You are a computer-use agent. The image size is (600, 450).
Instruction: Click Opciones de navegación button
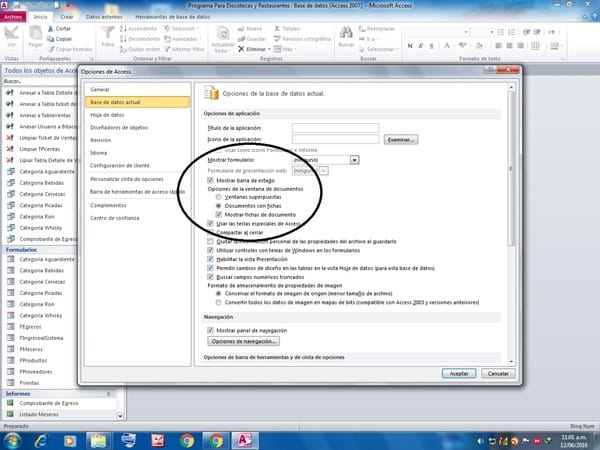243,341
